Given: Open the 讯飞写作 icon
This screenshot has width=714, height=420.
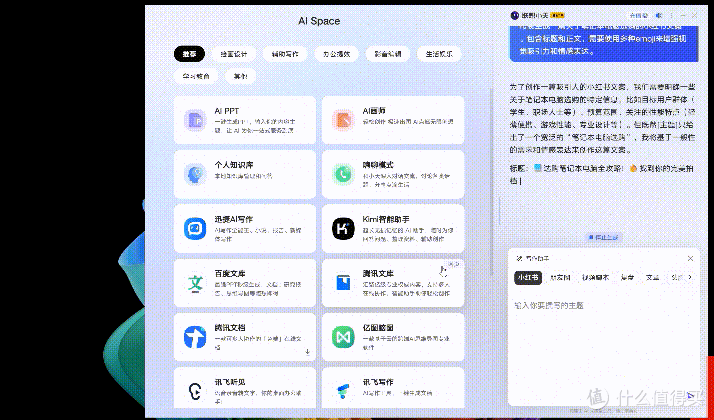Looking at the screenshot, I should click(x=343, y=391).
